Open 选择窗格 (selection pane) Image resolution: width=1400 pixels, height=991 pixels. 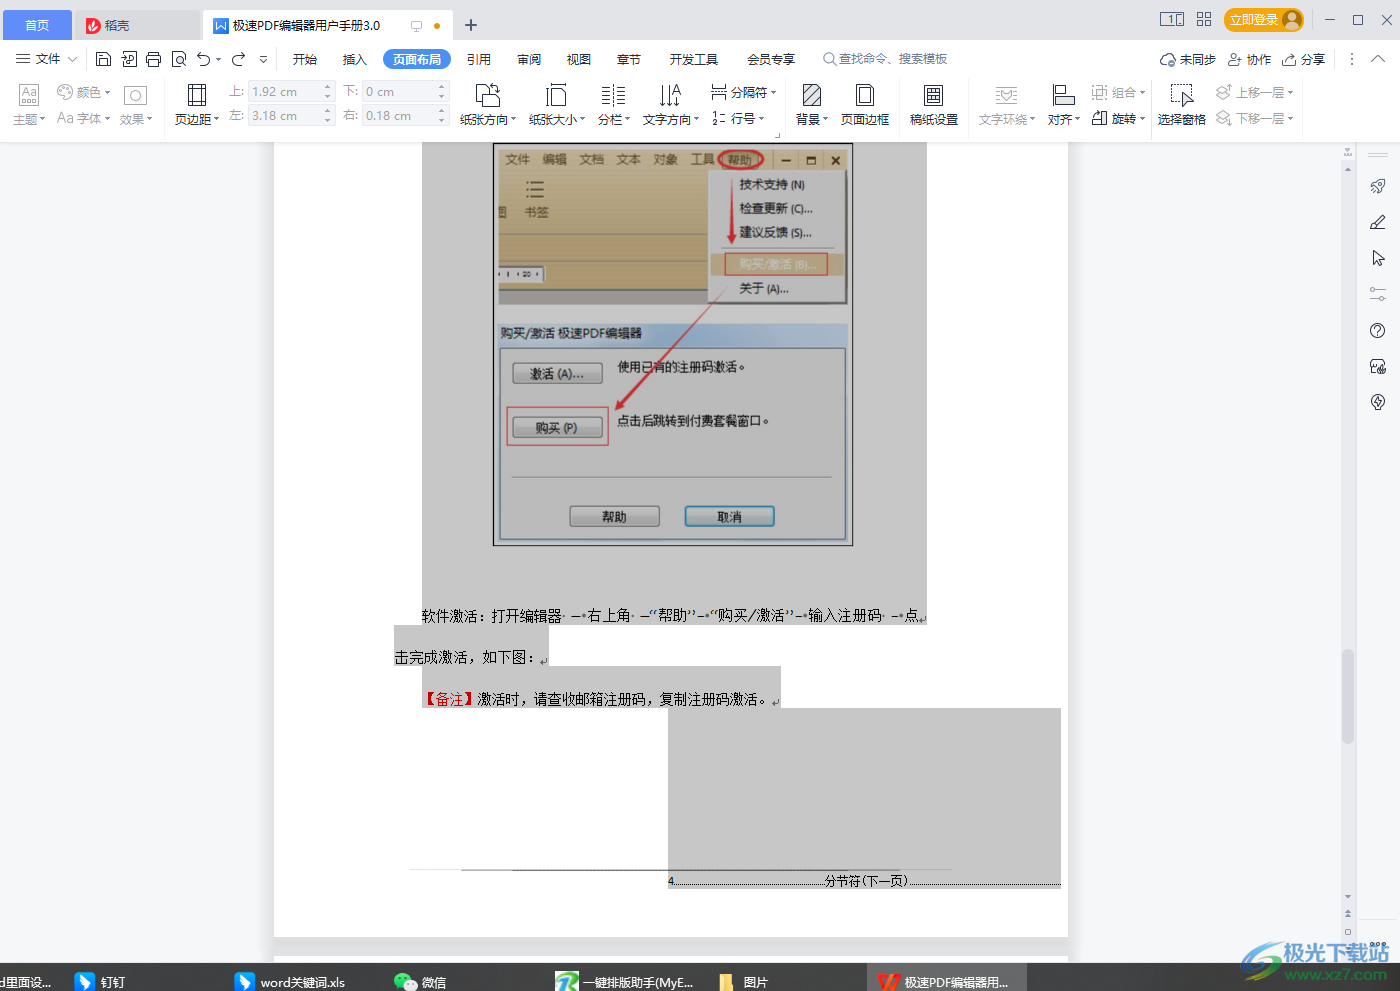(1182, 104)
